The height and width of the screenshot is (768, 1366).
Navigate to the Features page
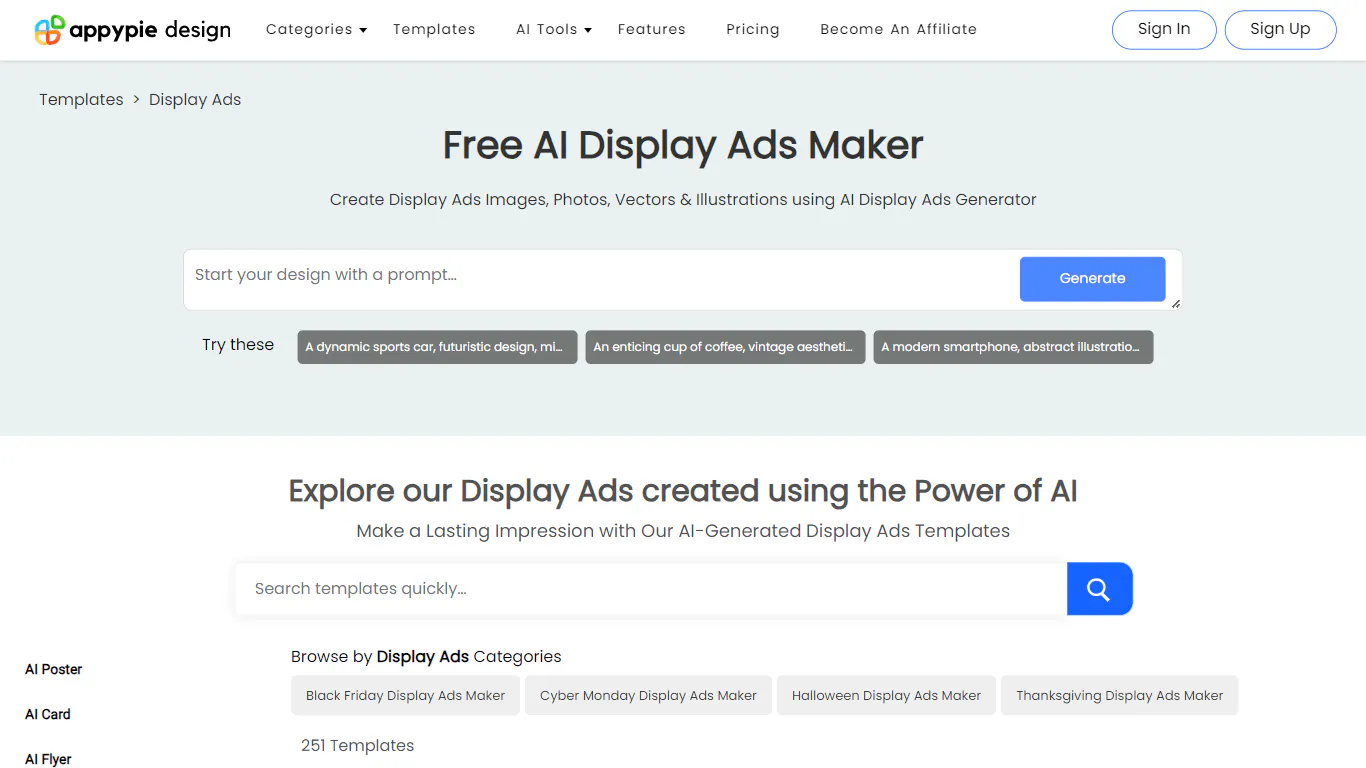[x=651, y=30]
